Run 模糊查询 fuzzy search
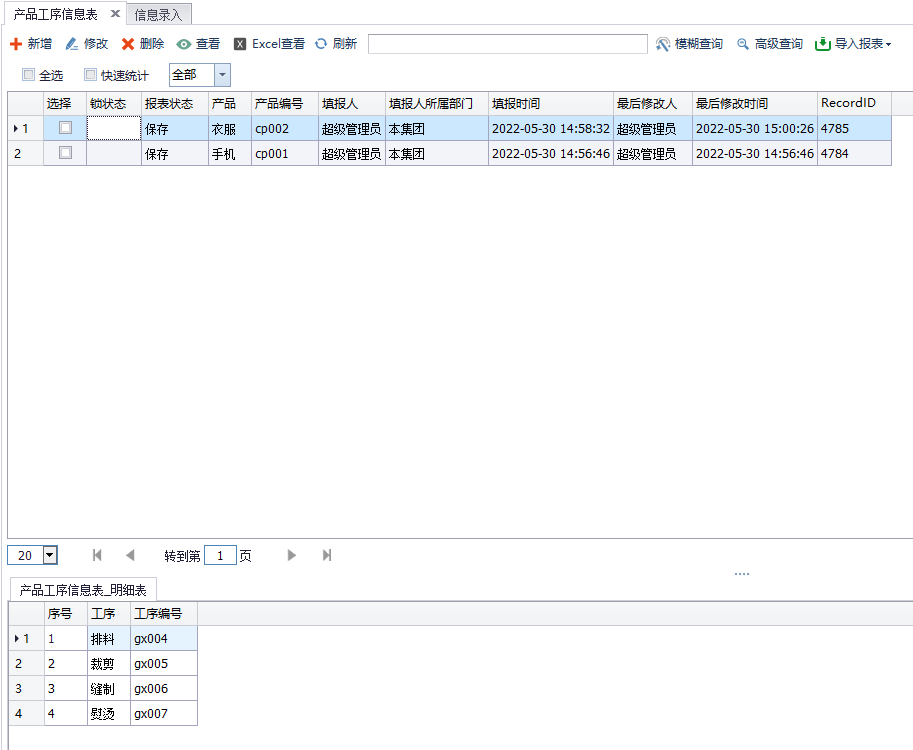The width and height of the screenshot is (913, 750). tap(689, 44)
